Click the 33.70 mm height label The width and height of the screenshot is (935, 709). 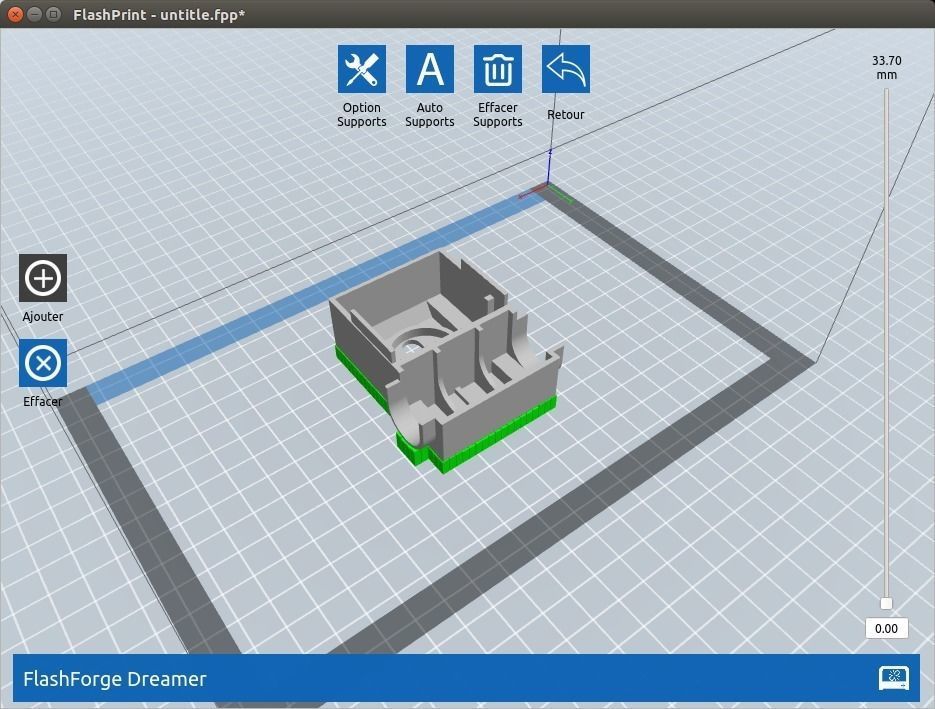point(886,67)
